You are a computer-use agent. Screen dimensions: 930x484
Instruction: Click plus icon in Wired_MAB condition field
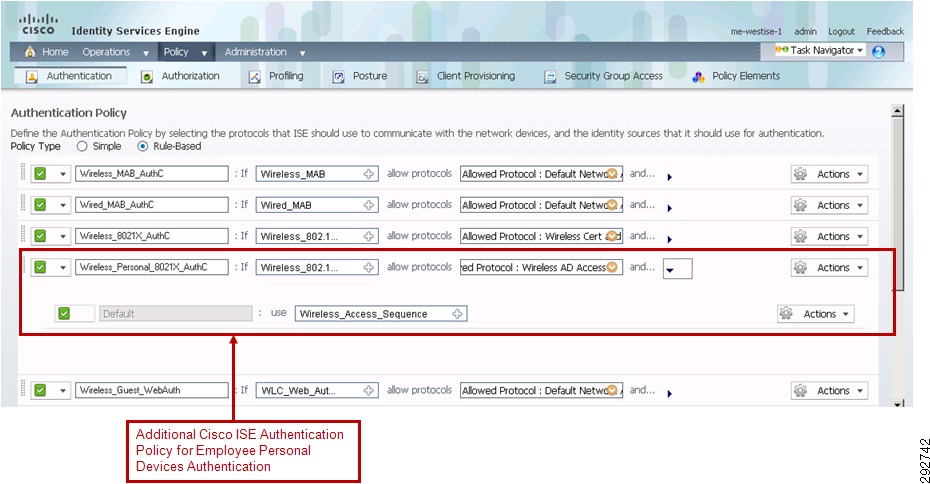click(369, 205)
